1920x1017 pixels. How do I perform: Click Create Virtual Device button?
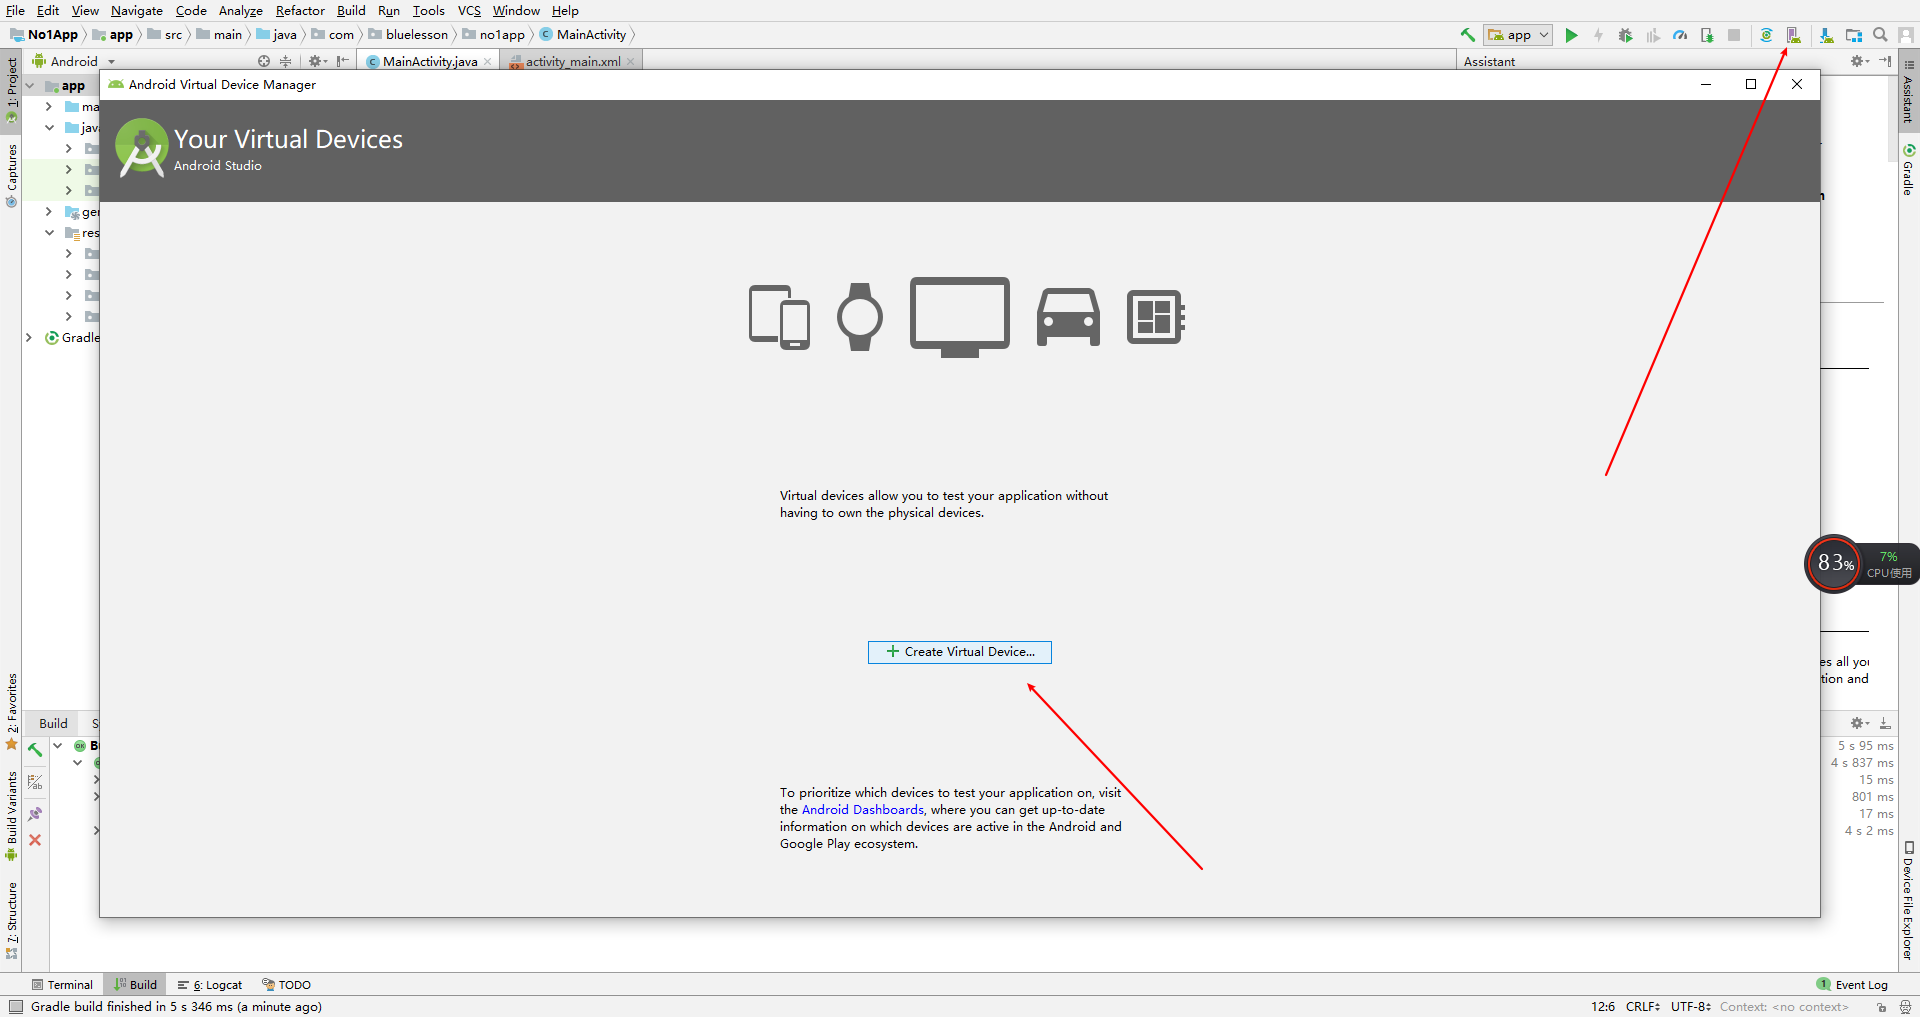tap(960, 652)
